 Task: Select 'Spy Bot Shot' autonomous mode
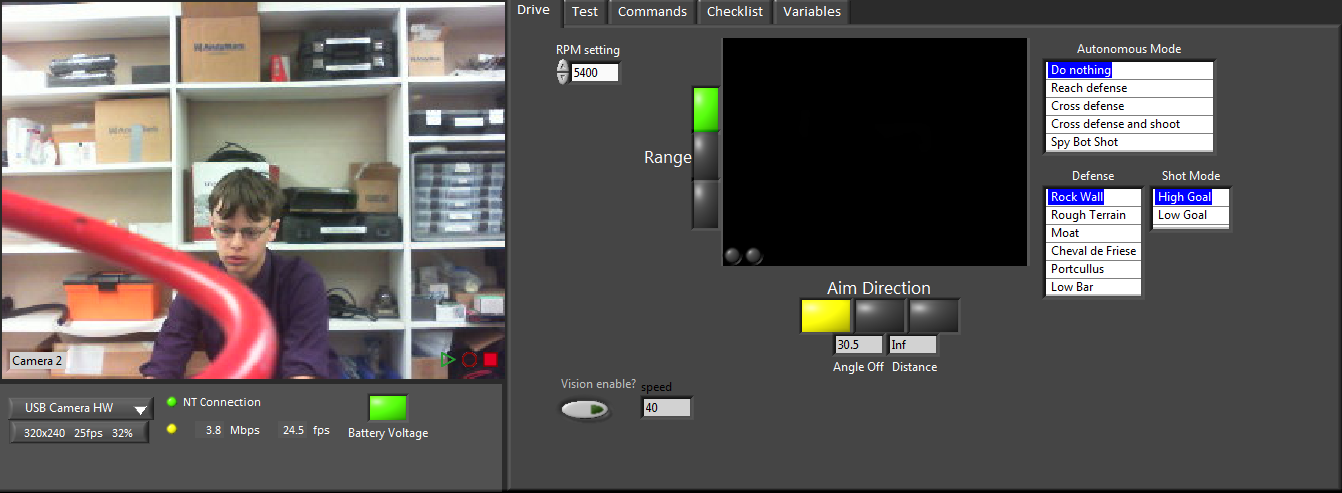(1129, 142)
